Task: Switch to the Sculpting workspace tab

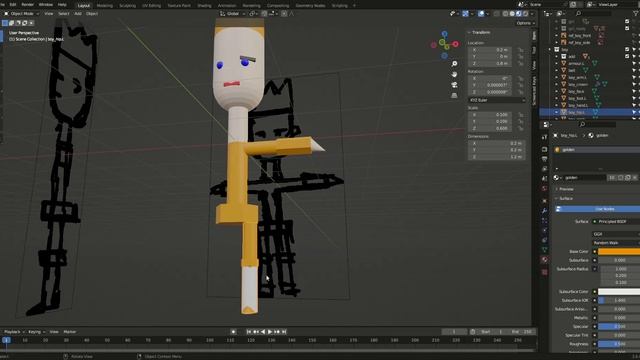Action: click(128, 6)
